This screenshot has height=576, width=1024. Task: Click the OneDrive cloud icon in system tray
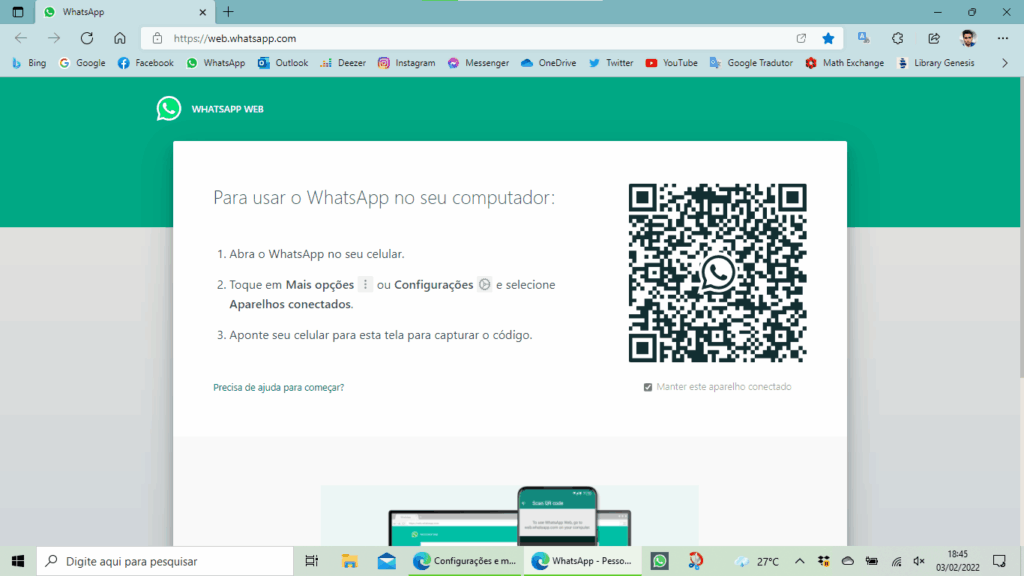tap(847, 561)
